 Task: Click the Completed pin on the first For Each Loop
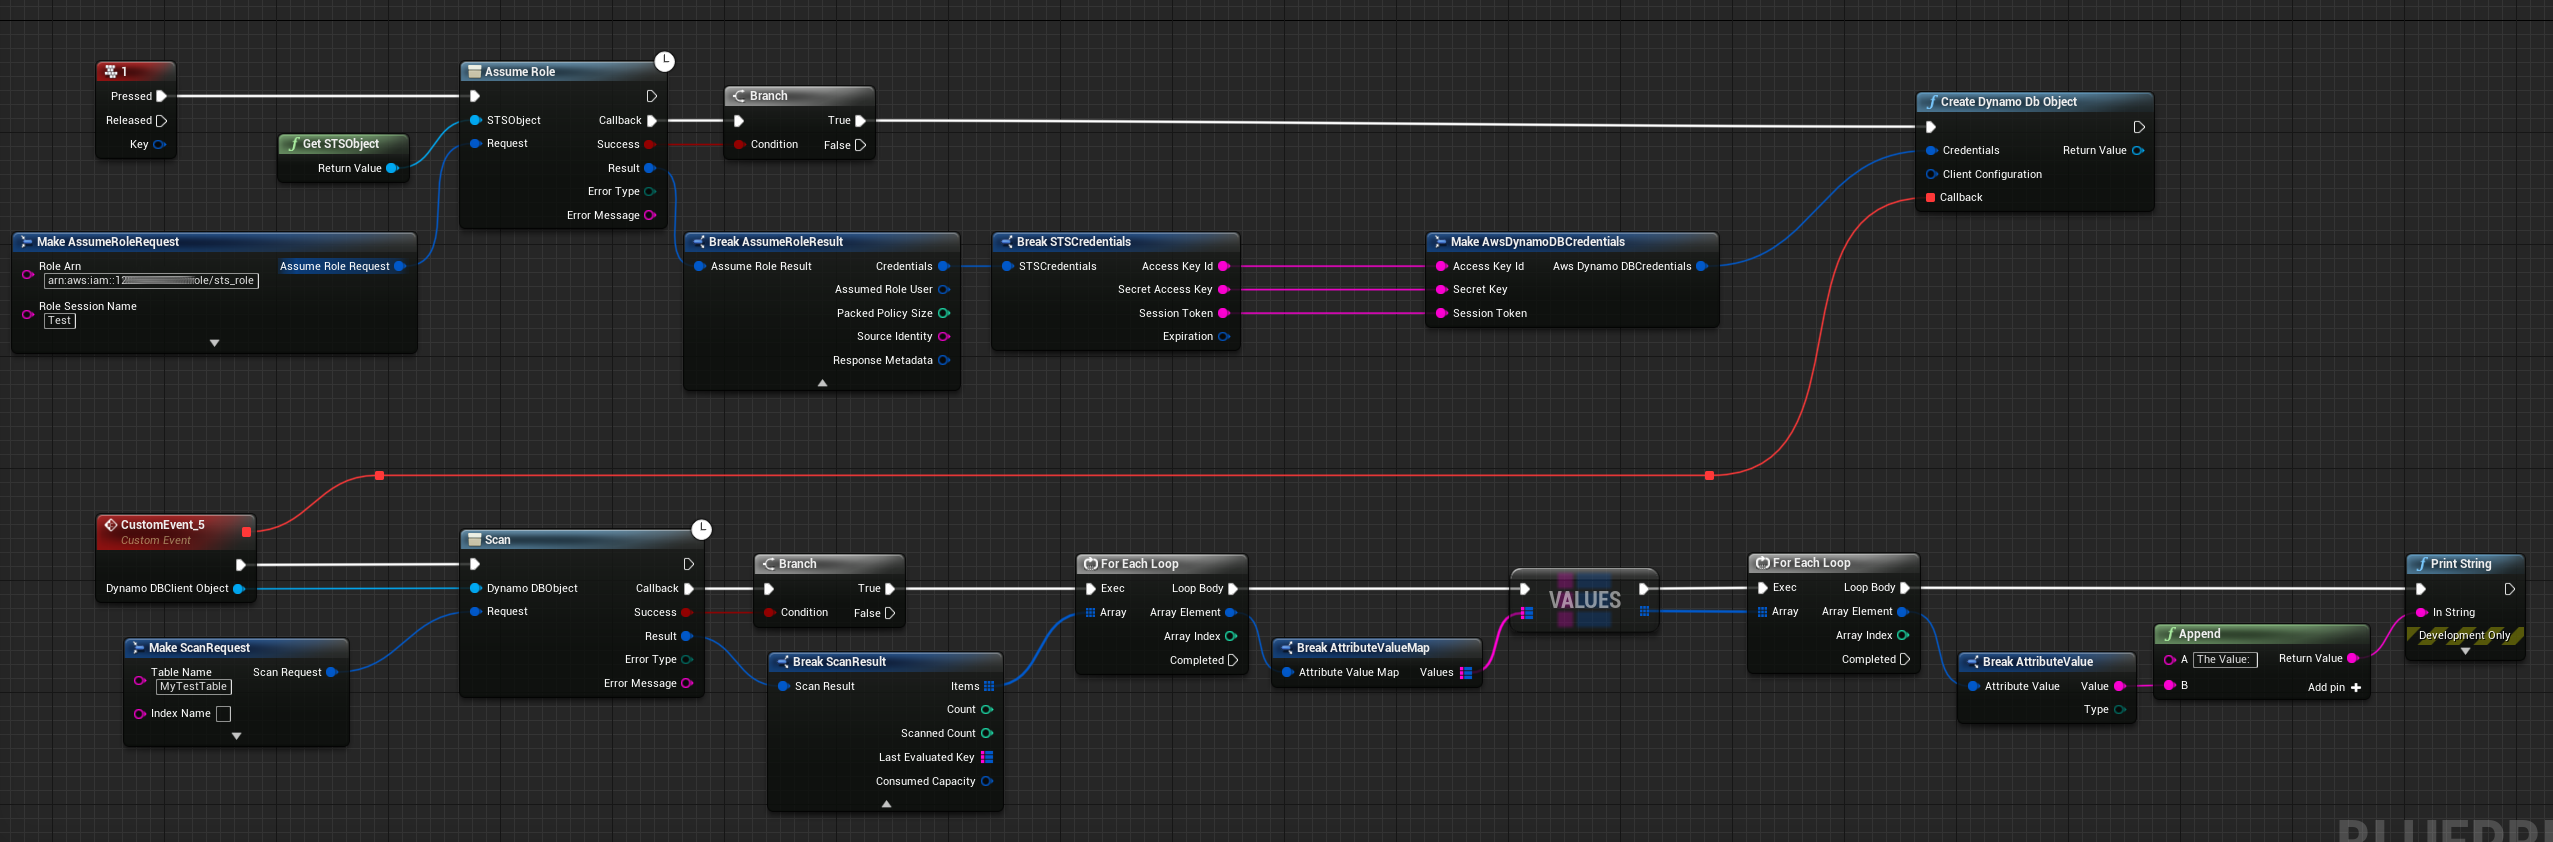click(x=1232, y=660)
